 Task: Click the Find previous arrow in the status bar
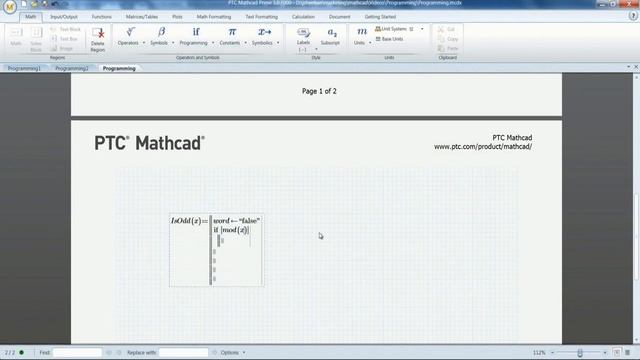pyautogui.click(x=109, y=352)
